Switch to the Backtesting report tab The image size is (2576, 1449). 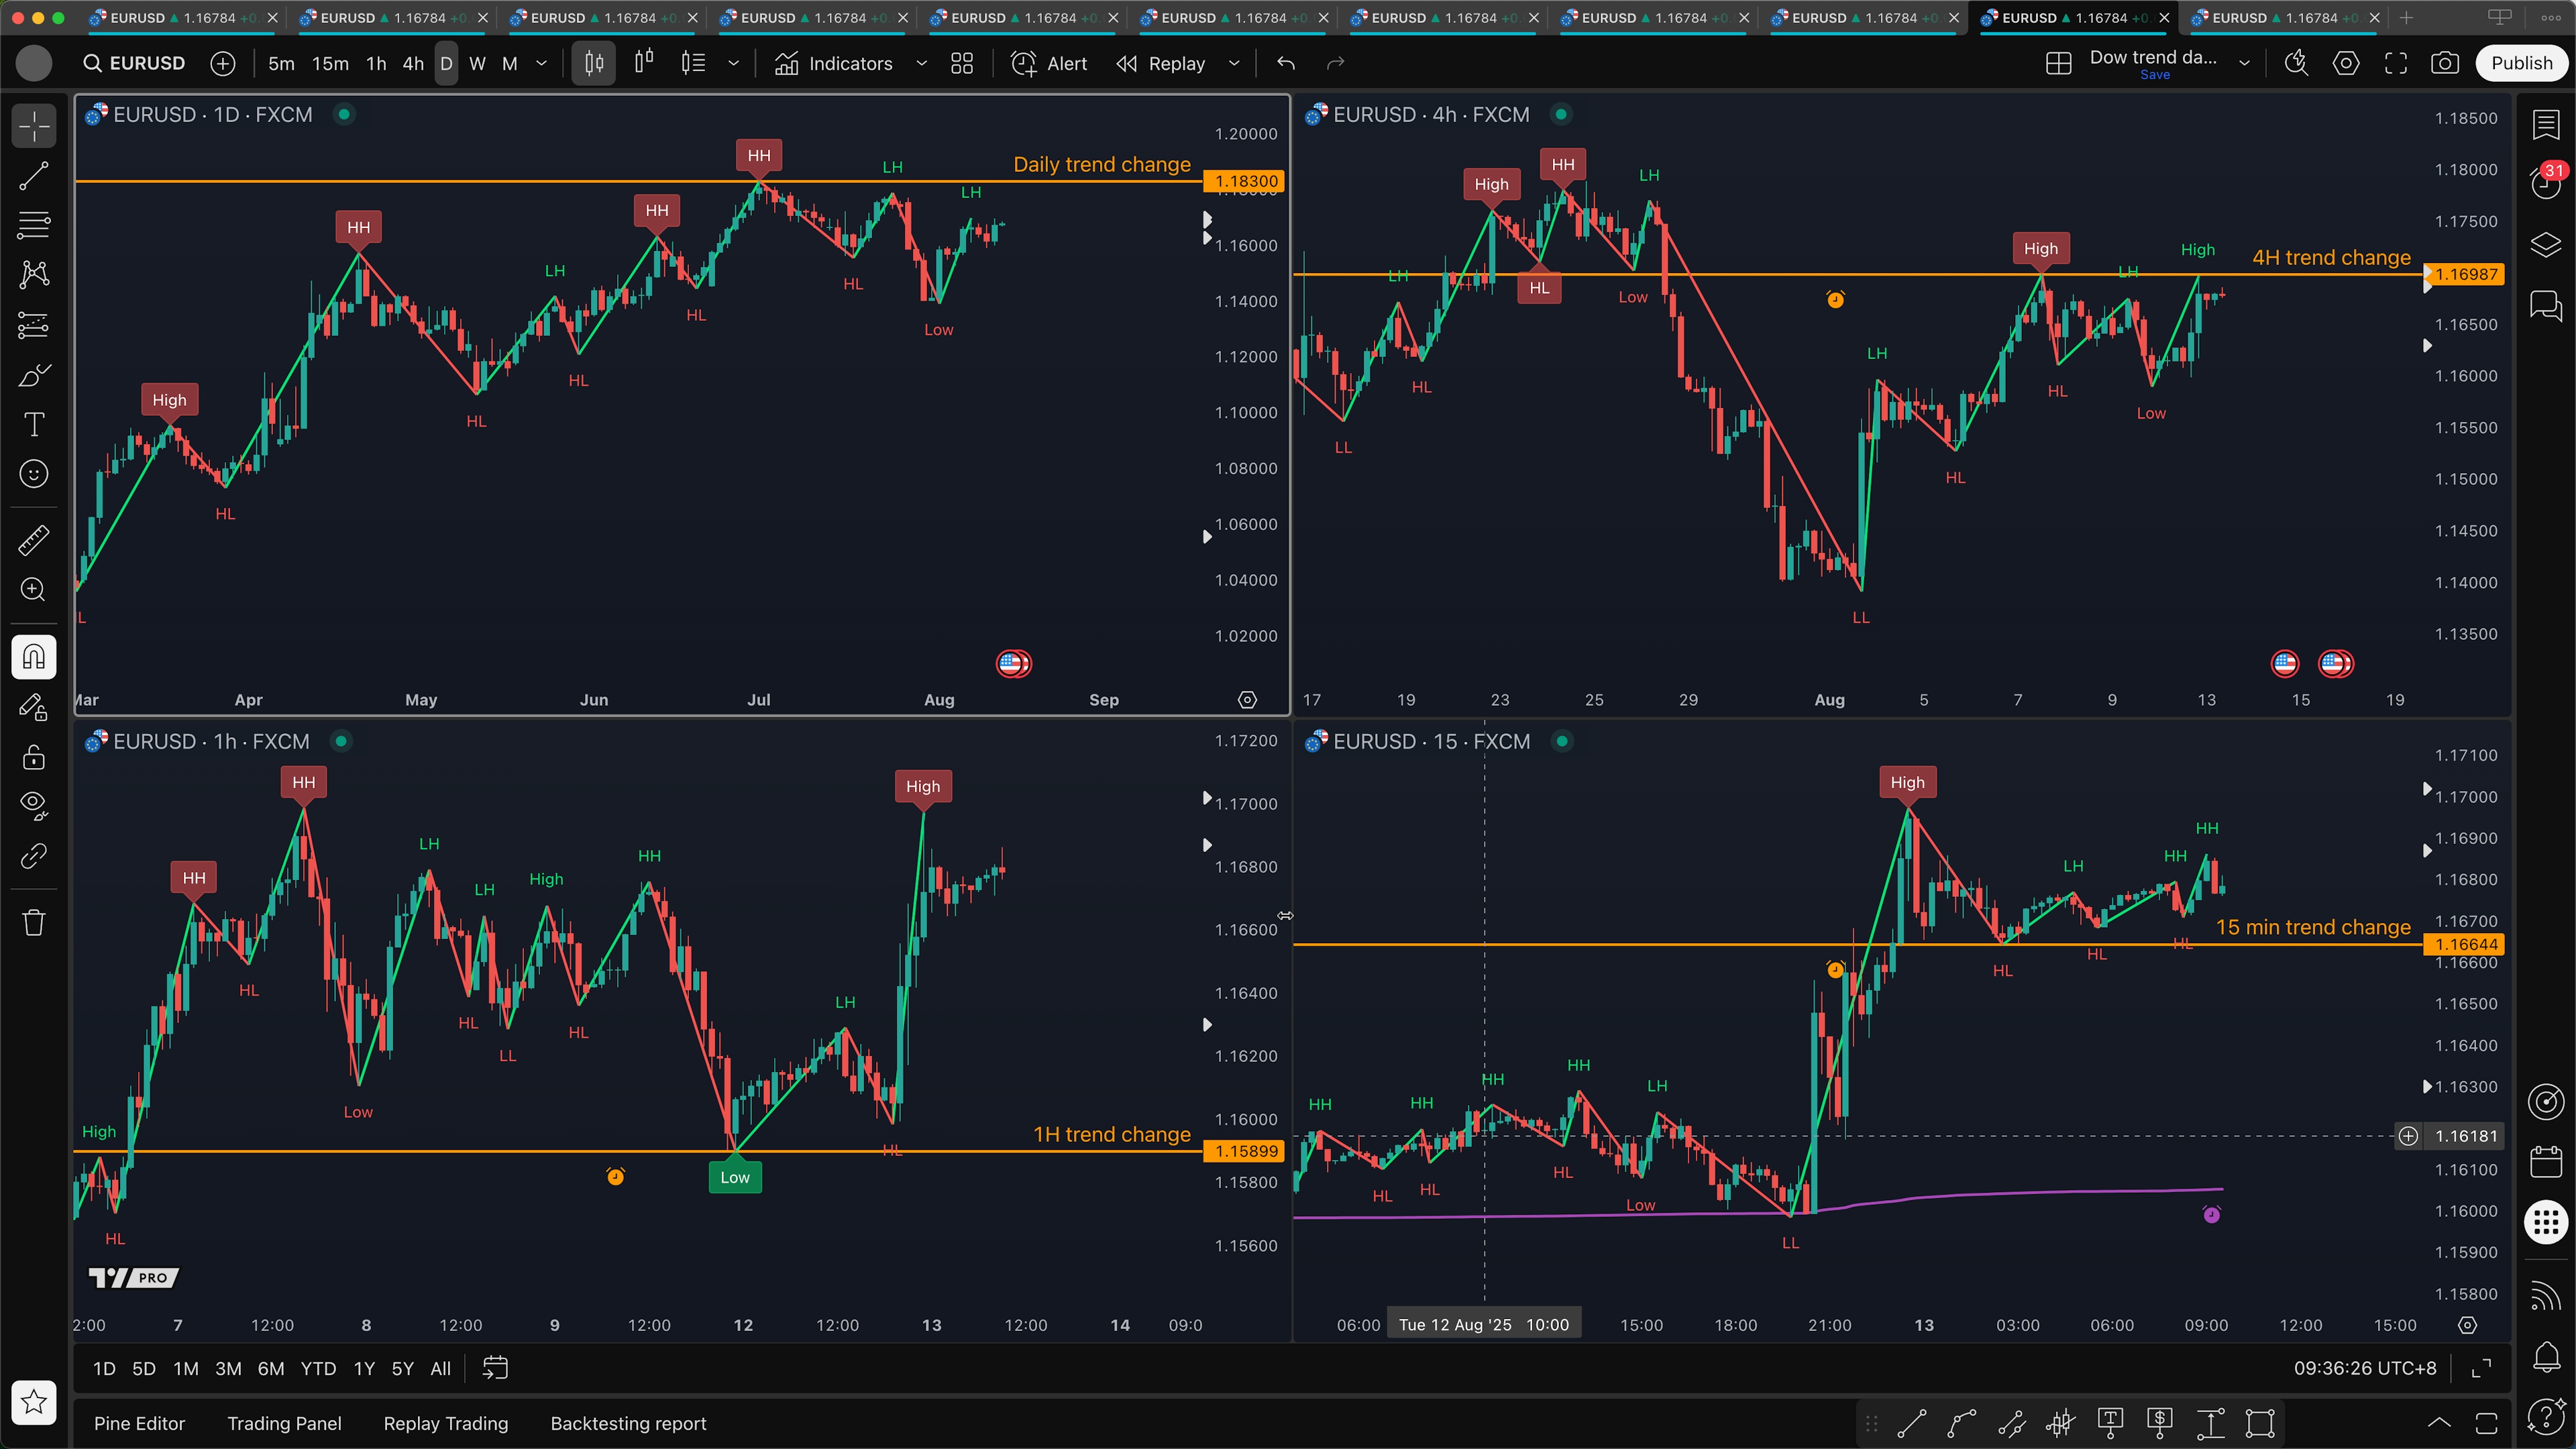(x=628, y=1423)
